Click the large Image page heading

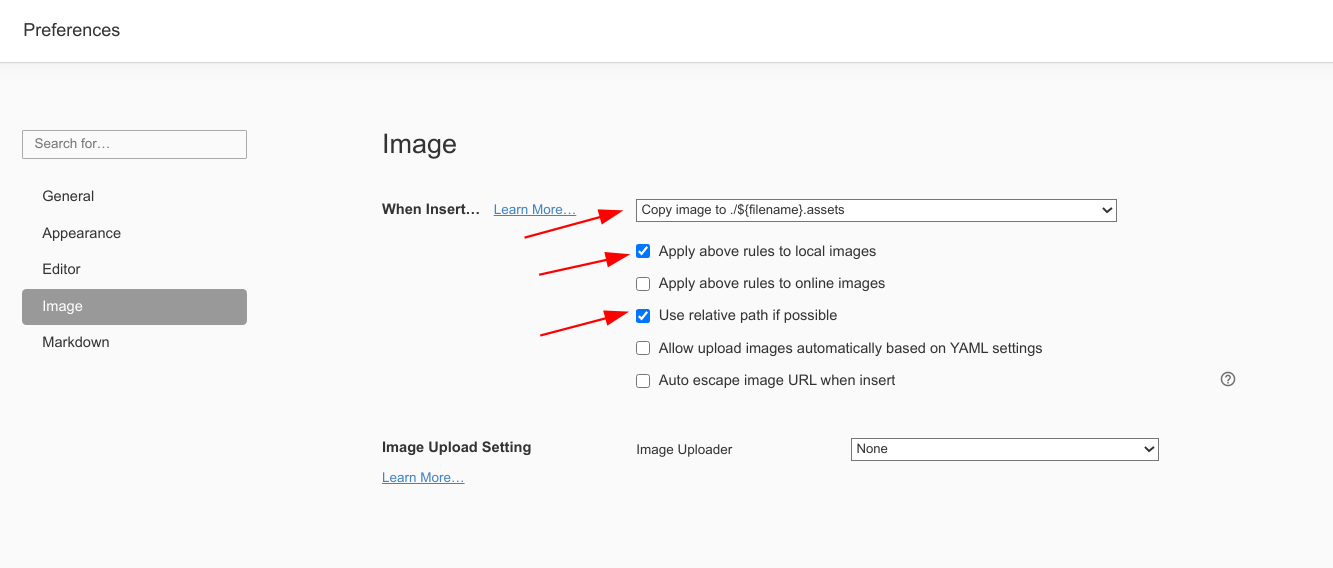[x=419, y=145]
